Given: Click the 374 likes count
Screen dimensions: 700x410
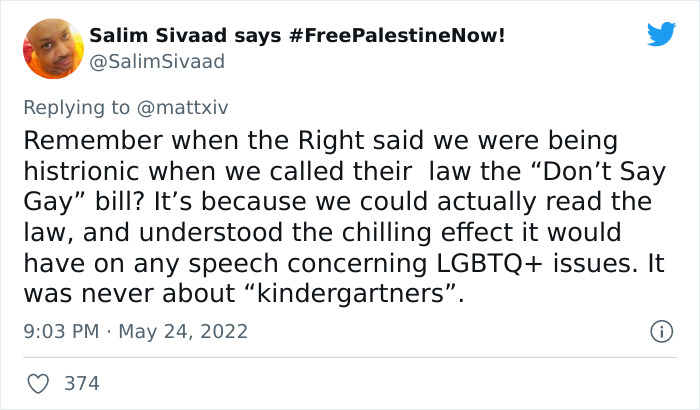Looking at the screenshot, I should [x=81, y=383].
